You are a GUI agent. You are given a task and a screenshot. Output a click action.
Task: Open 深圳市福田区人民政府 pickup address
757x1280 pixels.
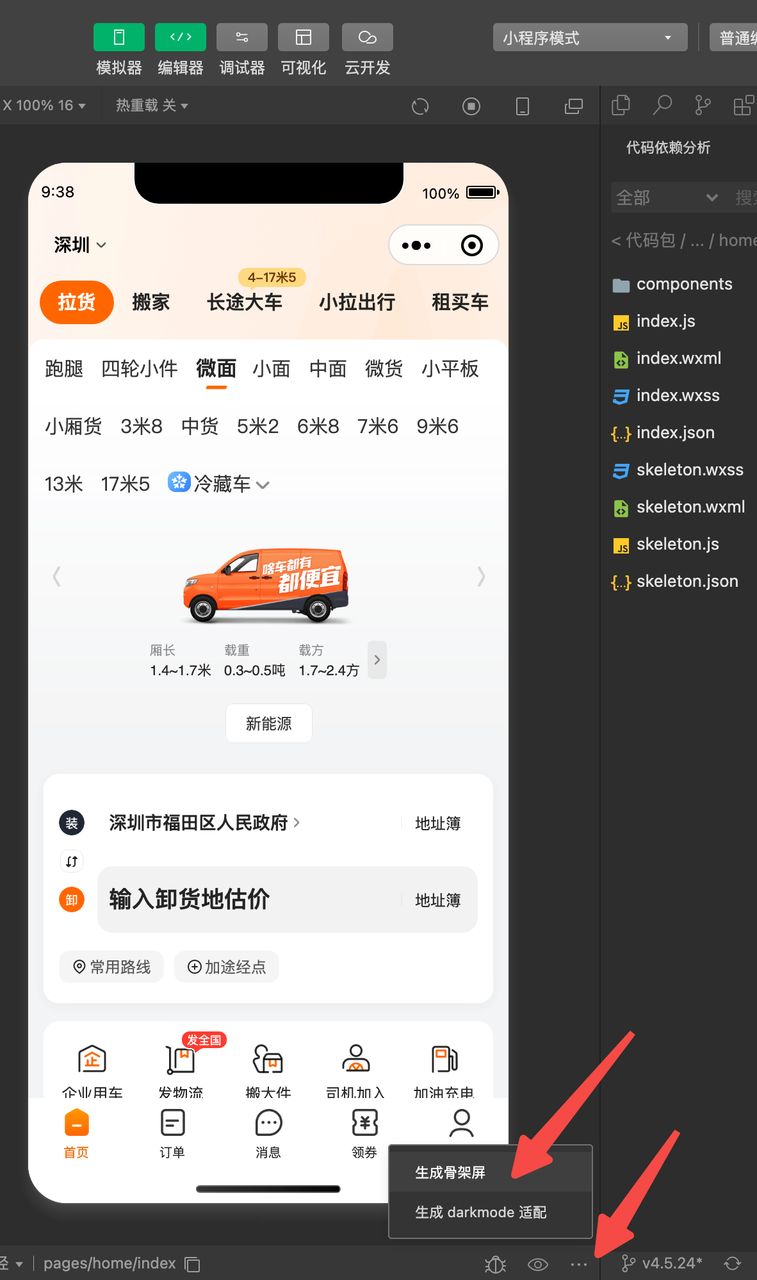click(x=205, y=823)
